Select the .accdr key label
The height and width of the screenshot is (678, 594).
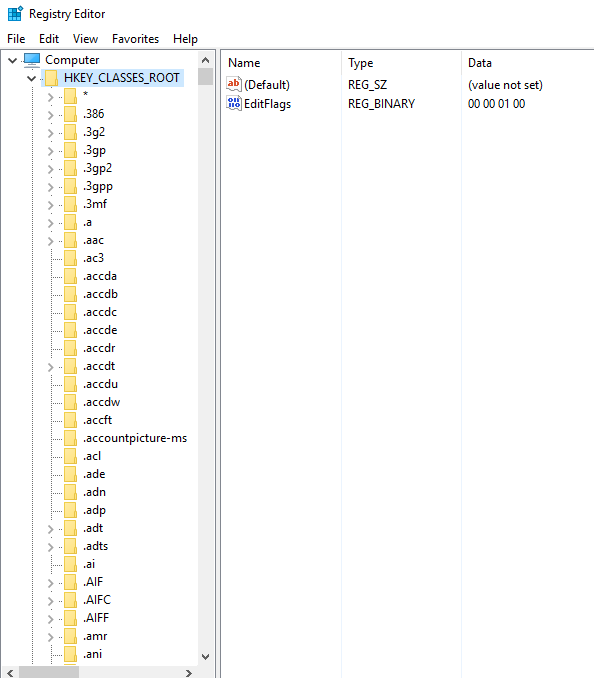tap(99, 349)
